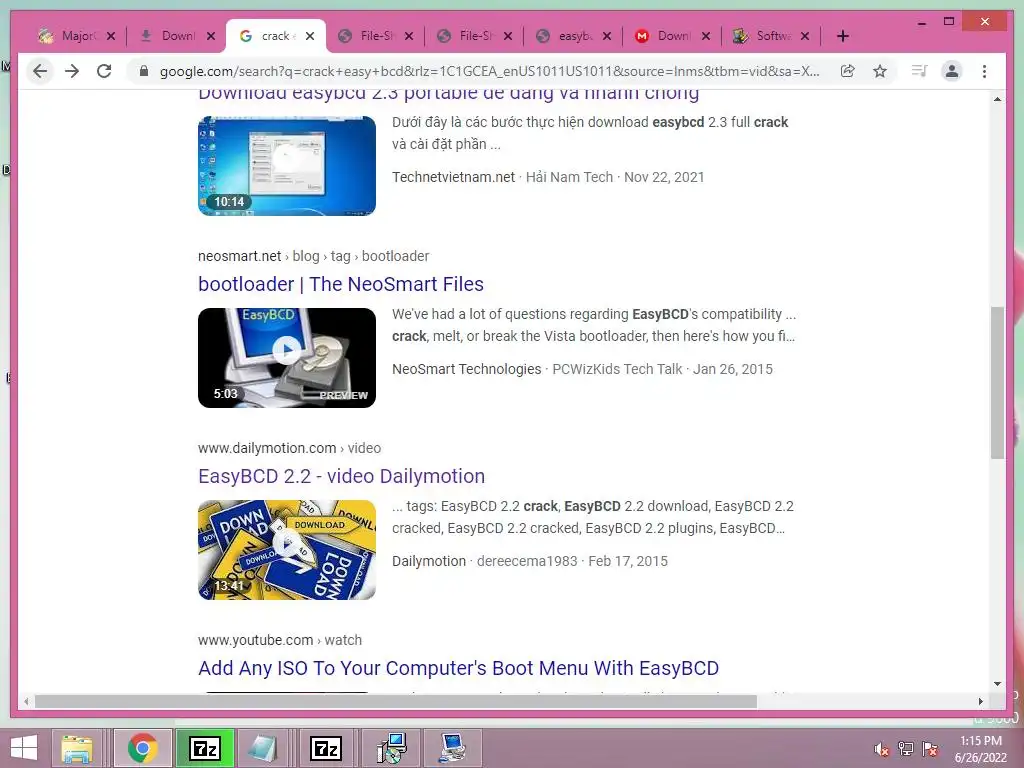The image size is (1024, 768).
Task: Open the clock showing 1:15 PM
Action: pyautogui.click(x=981, y=749)
